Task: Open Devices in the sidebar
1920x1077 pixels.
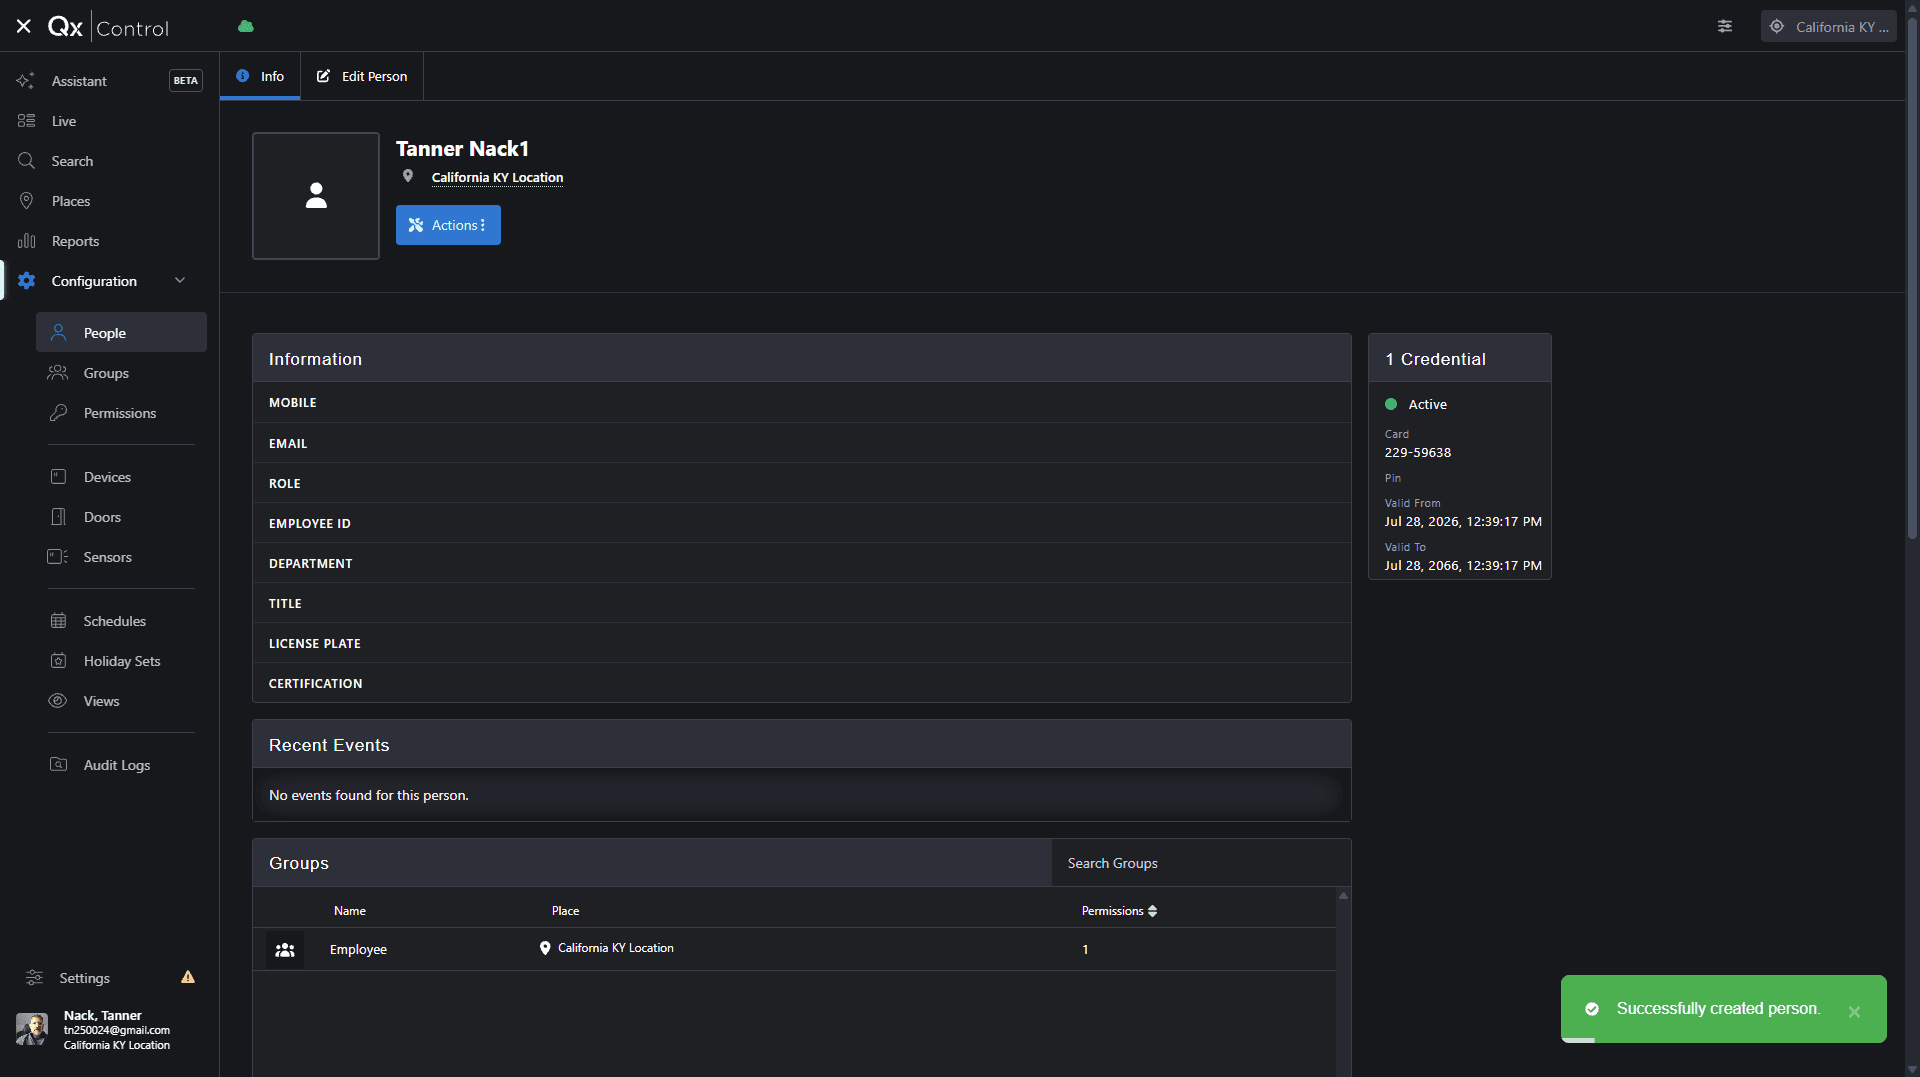Action: click(x=121, y=477)
